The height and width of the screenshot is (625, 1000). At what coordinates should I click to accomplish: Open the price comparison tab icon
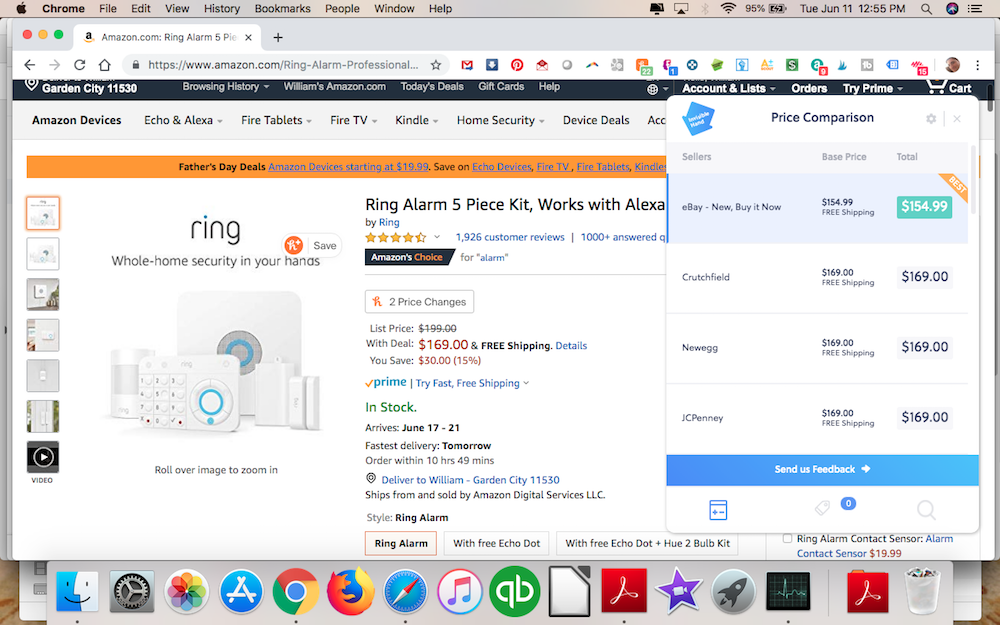(718, 510)
